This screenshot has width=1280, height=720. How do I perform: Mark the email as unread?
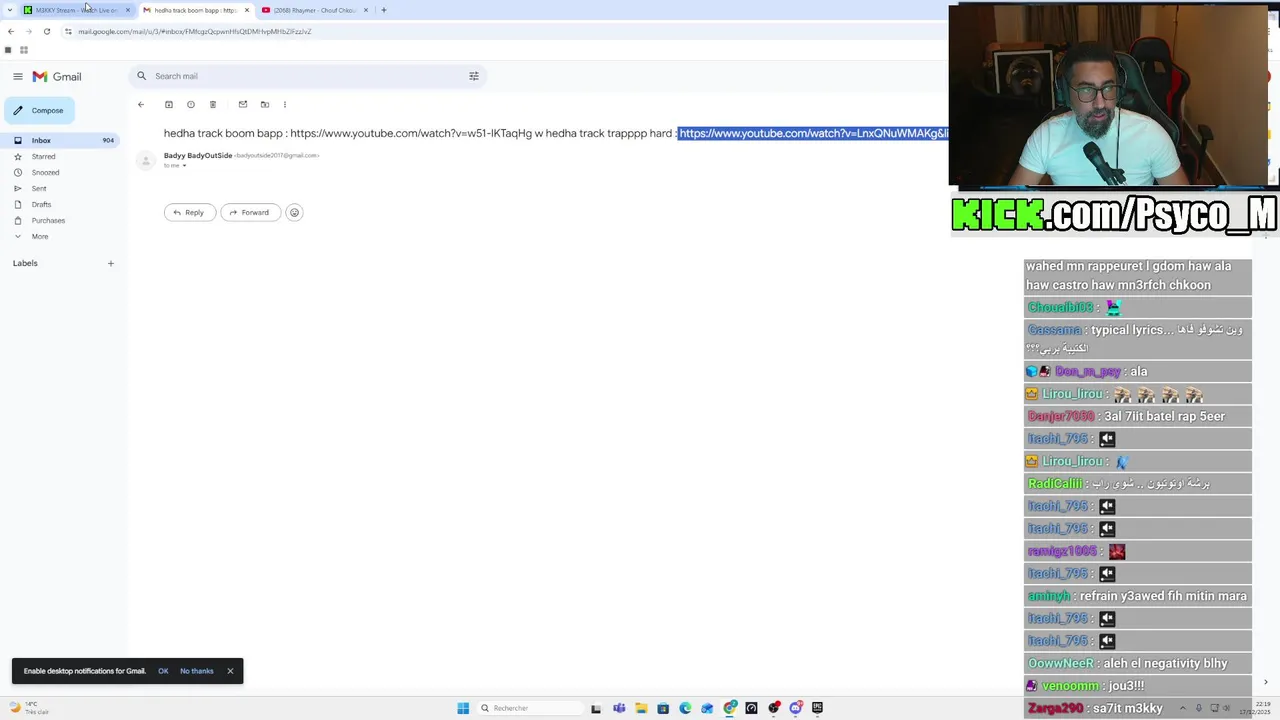(243, 104)
